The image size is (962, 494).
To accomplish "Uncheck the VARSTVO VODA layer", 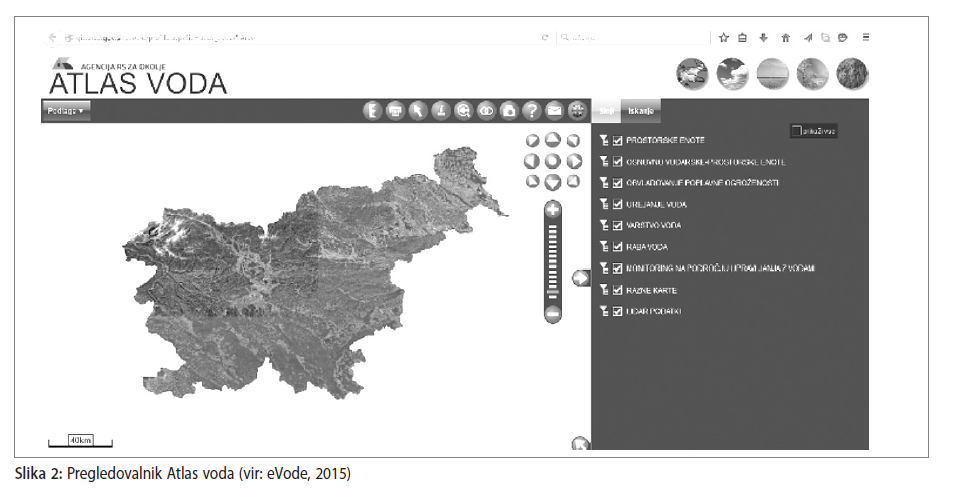I will [617, 225].
